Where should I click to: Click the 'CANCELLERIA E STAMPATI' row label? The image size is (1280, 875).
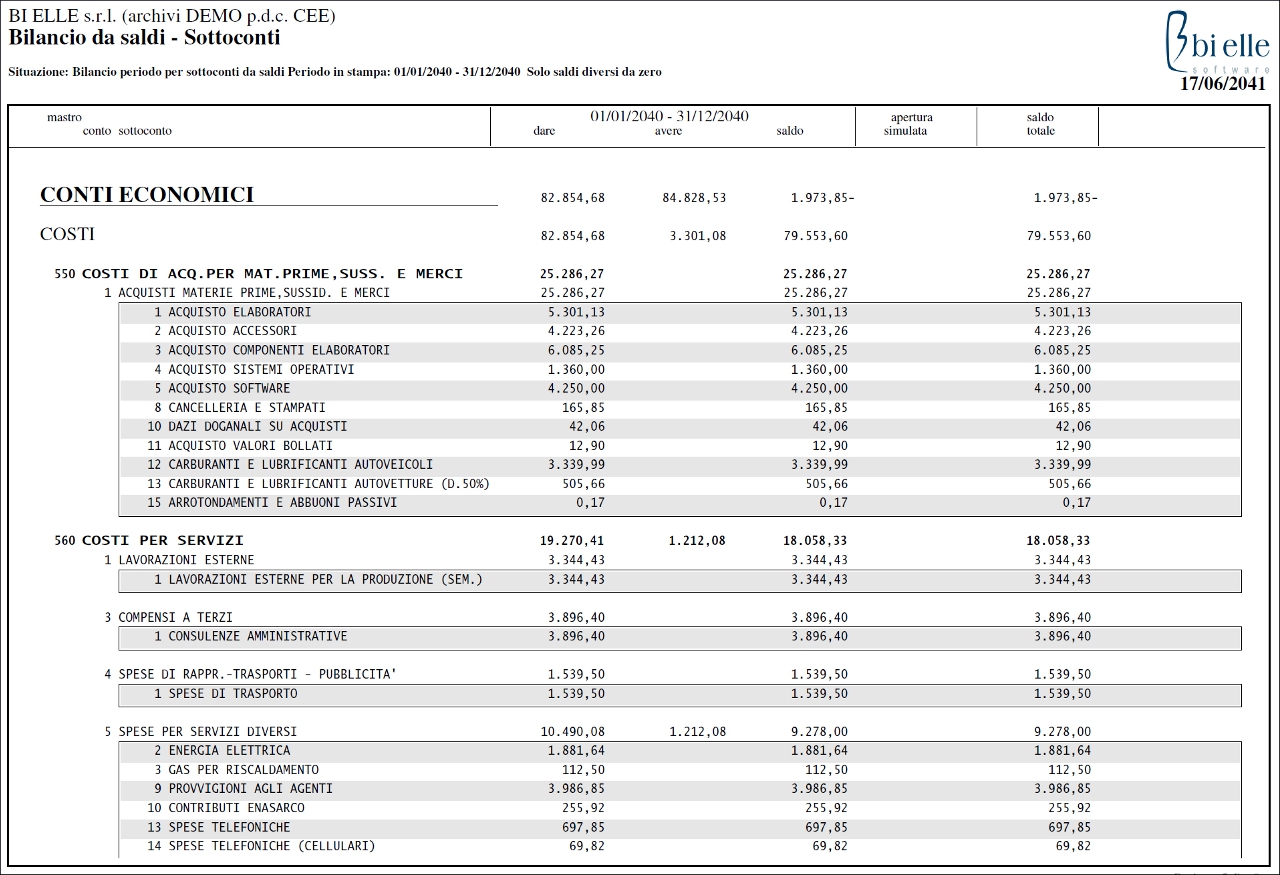[x=247, y=407]
